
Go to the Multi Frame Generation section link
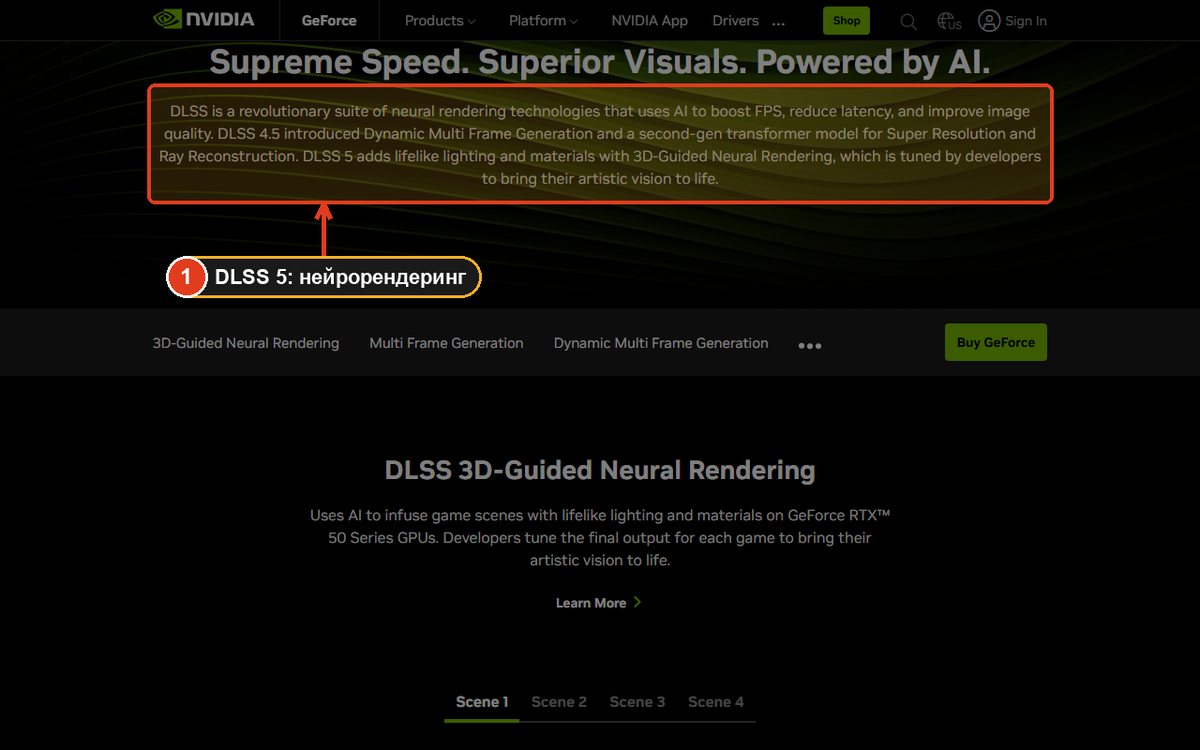click(x=446, y=343)
